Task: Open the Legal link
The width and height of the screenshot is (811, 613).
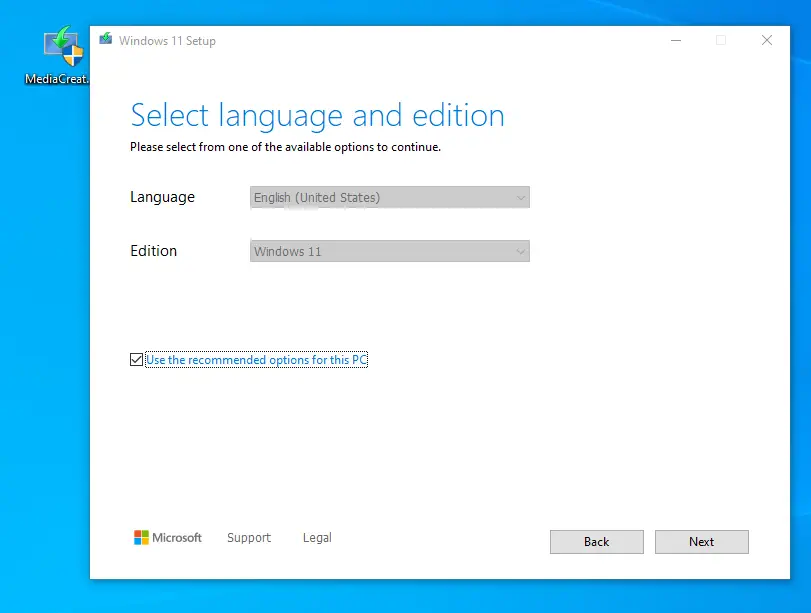Action: (317, 538)
